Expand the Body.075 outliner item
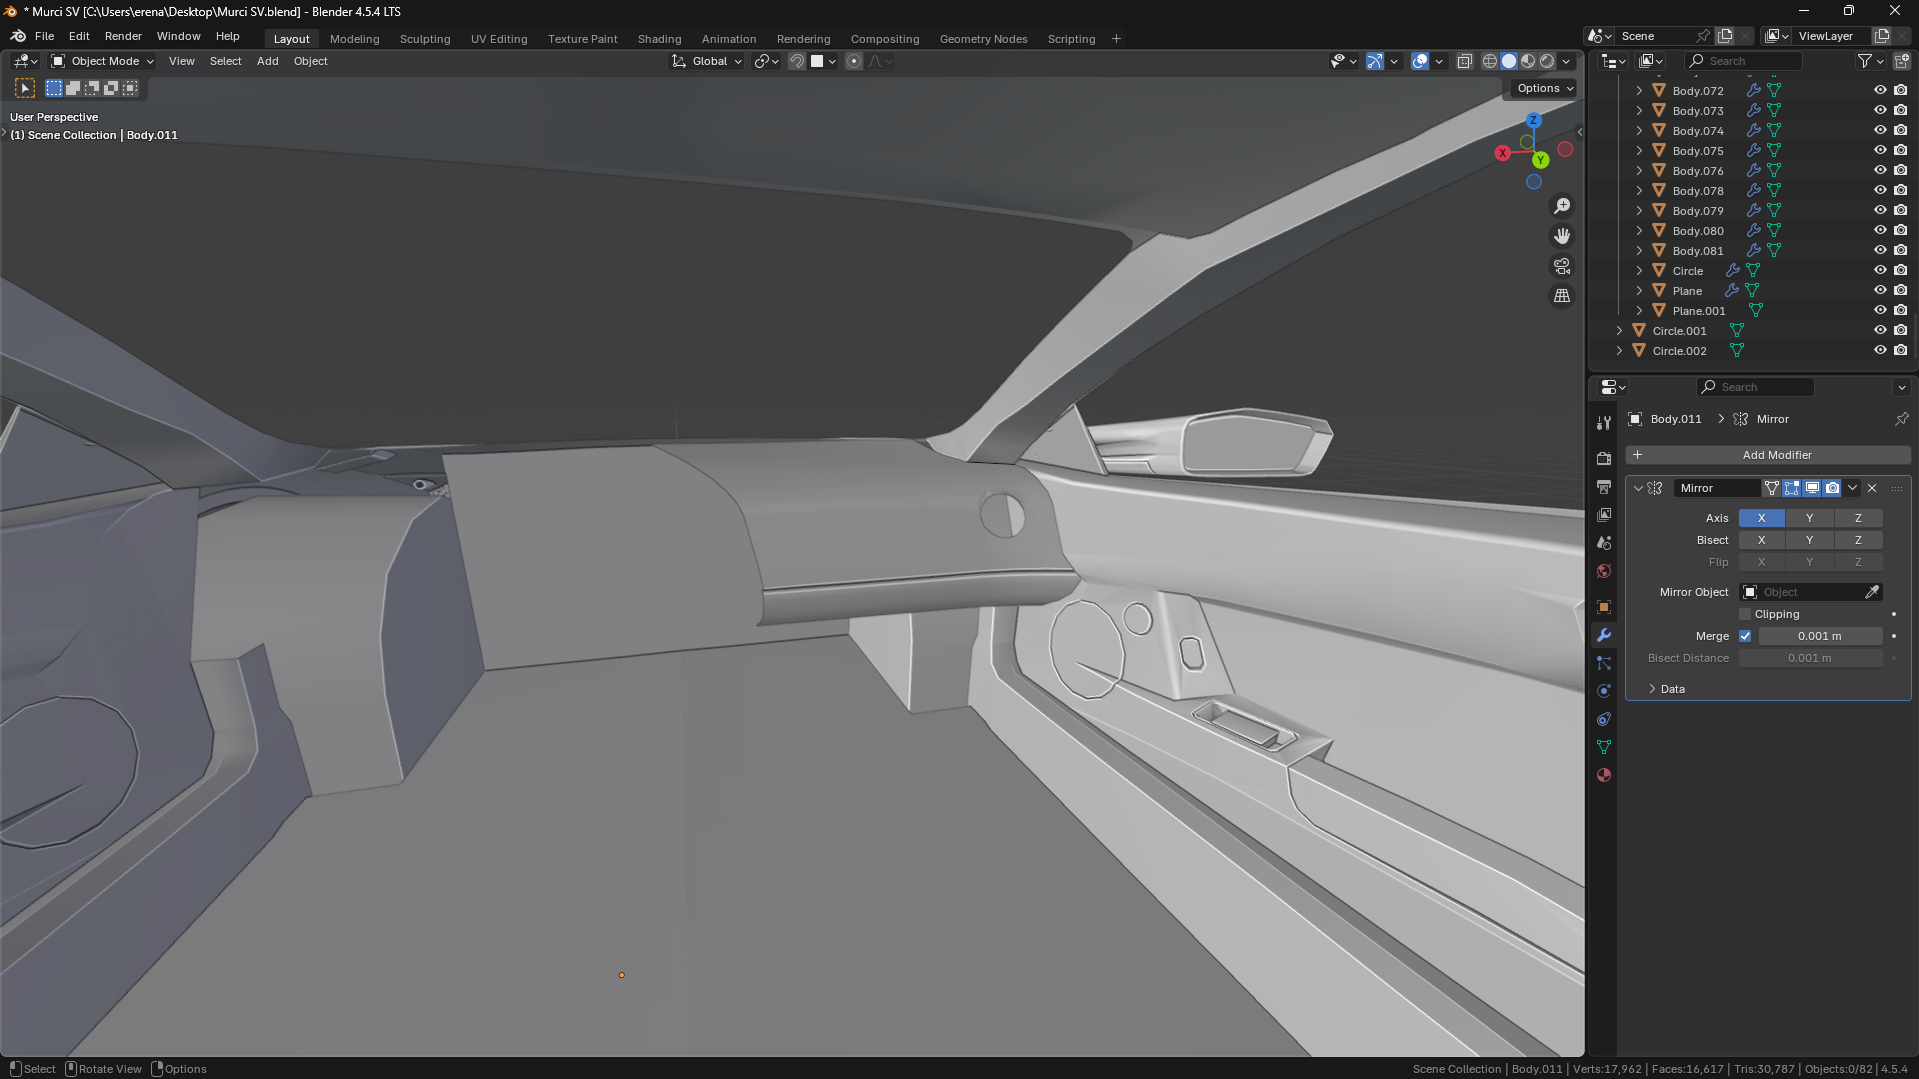Image resolution: width=1919 pixels, height=1079 pixels. click(1639, 150)
